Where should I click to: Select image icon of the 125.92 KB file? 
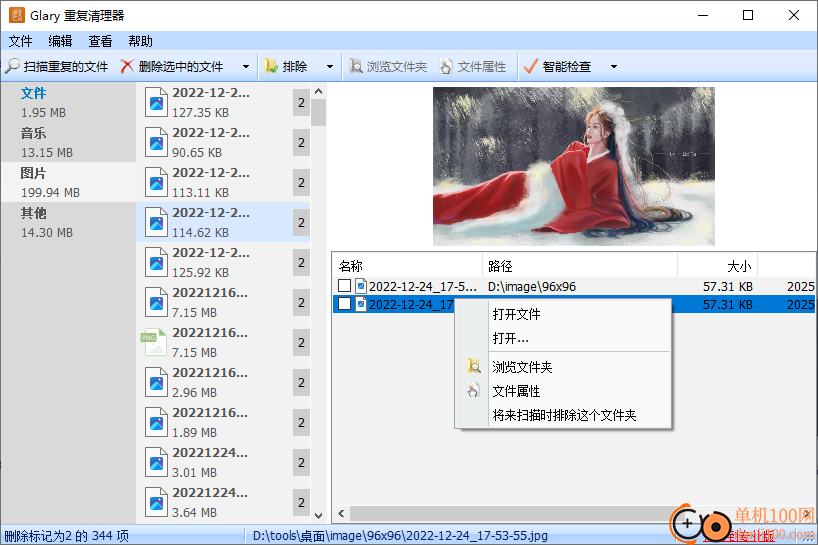[x=156, y=262]
